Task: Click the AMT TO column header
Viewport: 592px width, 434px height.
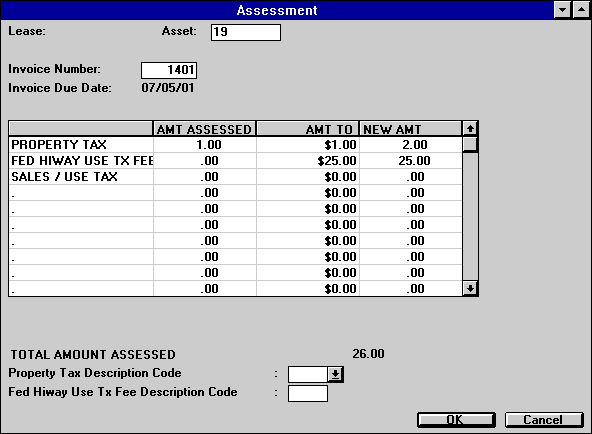Action: click(308, 129)
